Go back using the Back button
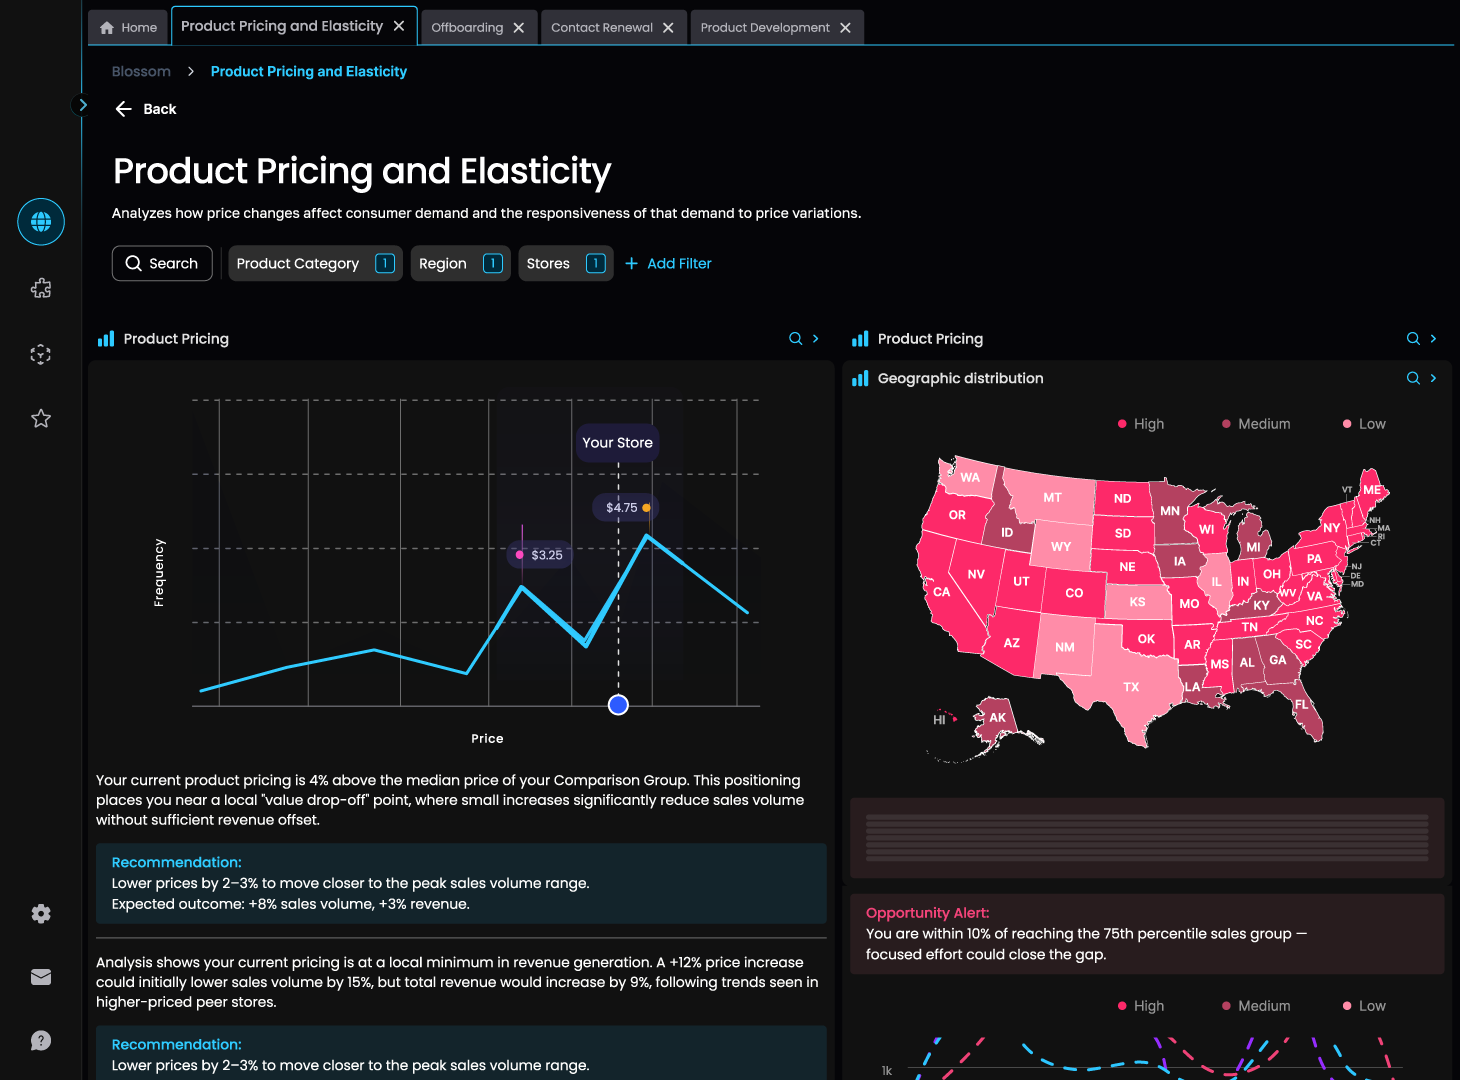 (x=146, y=109)
